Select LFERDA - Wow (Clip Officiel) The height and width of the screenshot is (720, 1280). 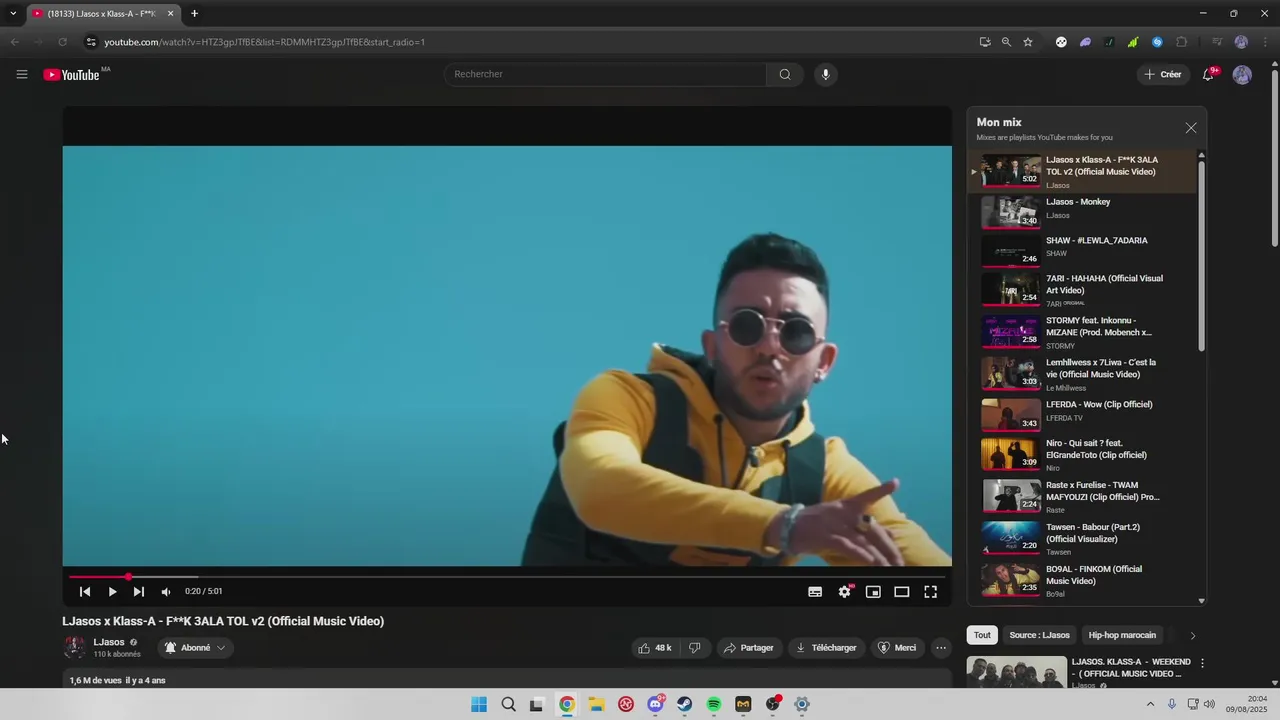click(1081, 414)
